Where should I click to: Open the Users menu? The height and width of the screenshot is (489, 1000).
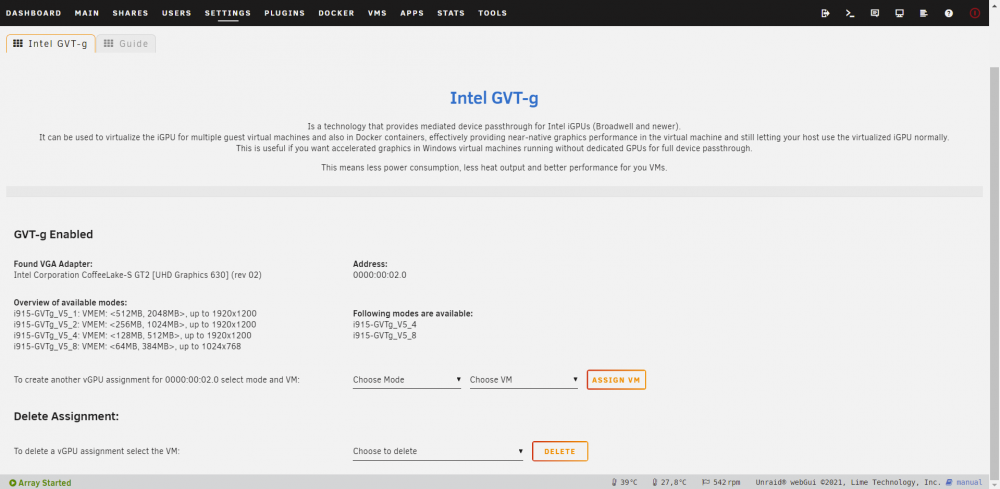[x=177, y=13]
